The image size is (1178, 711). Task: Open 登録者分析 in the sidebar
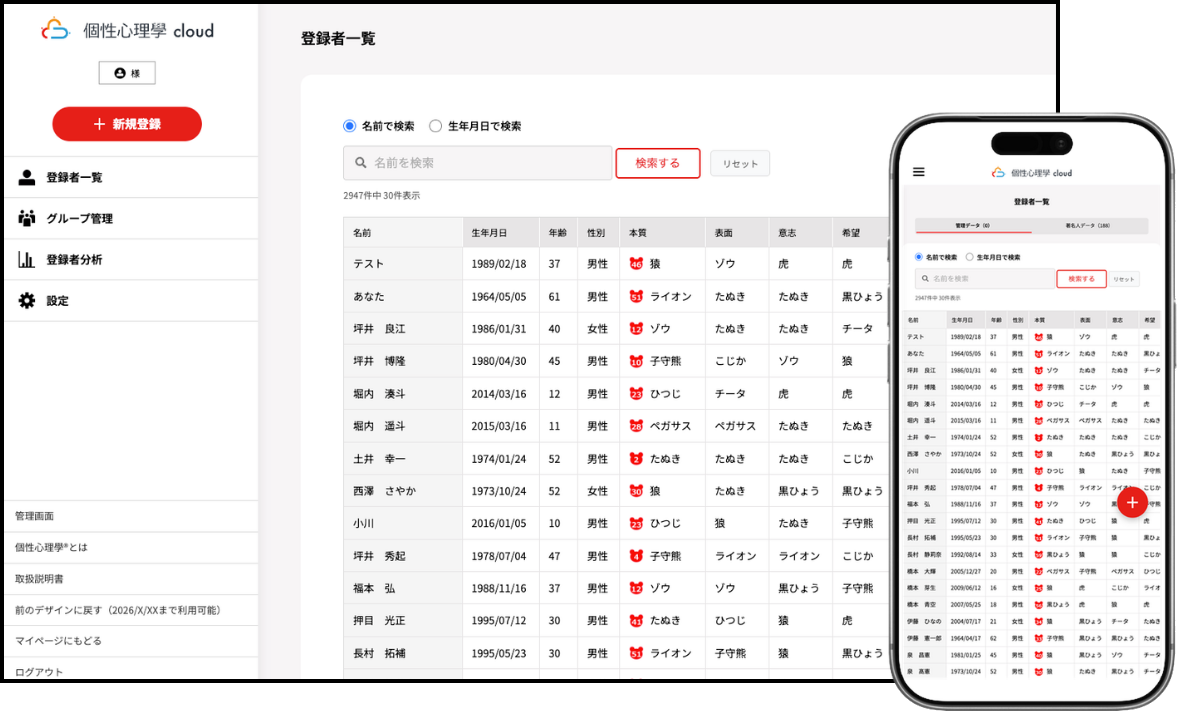tap(131, 260)
